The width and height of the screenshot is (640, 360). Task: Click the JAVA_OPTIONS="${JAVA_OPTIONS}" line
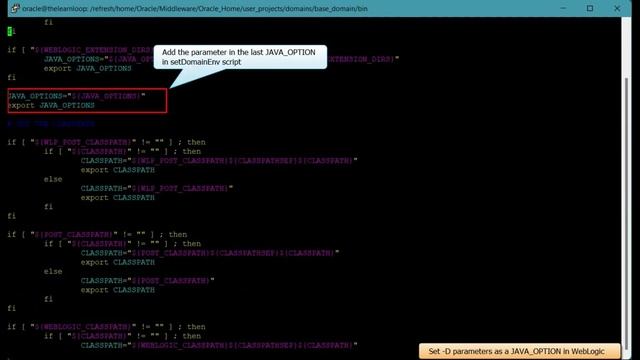pyautogui.click(x=77, y=96)
